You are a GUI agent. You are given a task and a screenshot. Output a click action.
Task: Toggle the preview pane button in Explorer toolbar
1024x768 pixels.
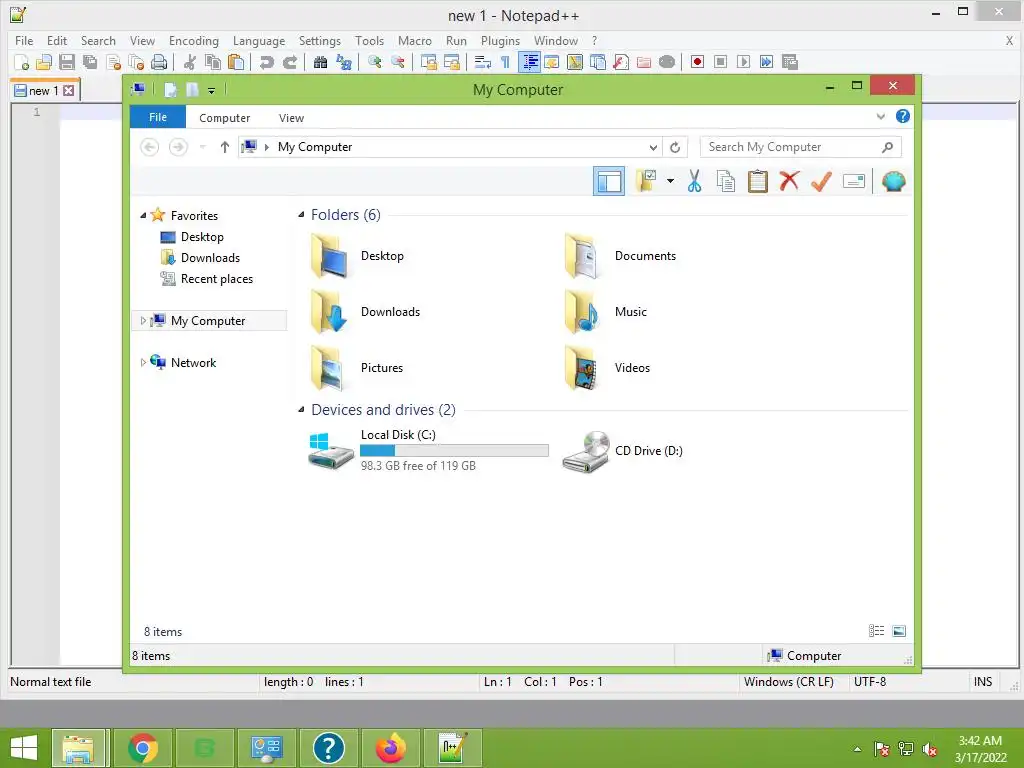point(609,181)
